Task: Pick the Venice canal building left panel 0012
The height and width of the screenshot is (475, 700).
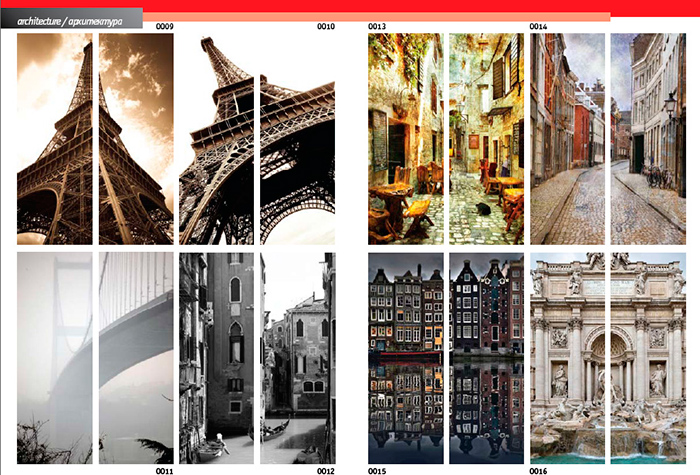Action: pos(217,358)
